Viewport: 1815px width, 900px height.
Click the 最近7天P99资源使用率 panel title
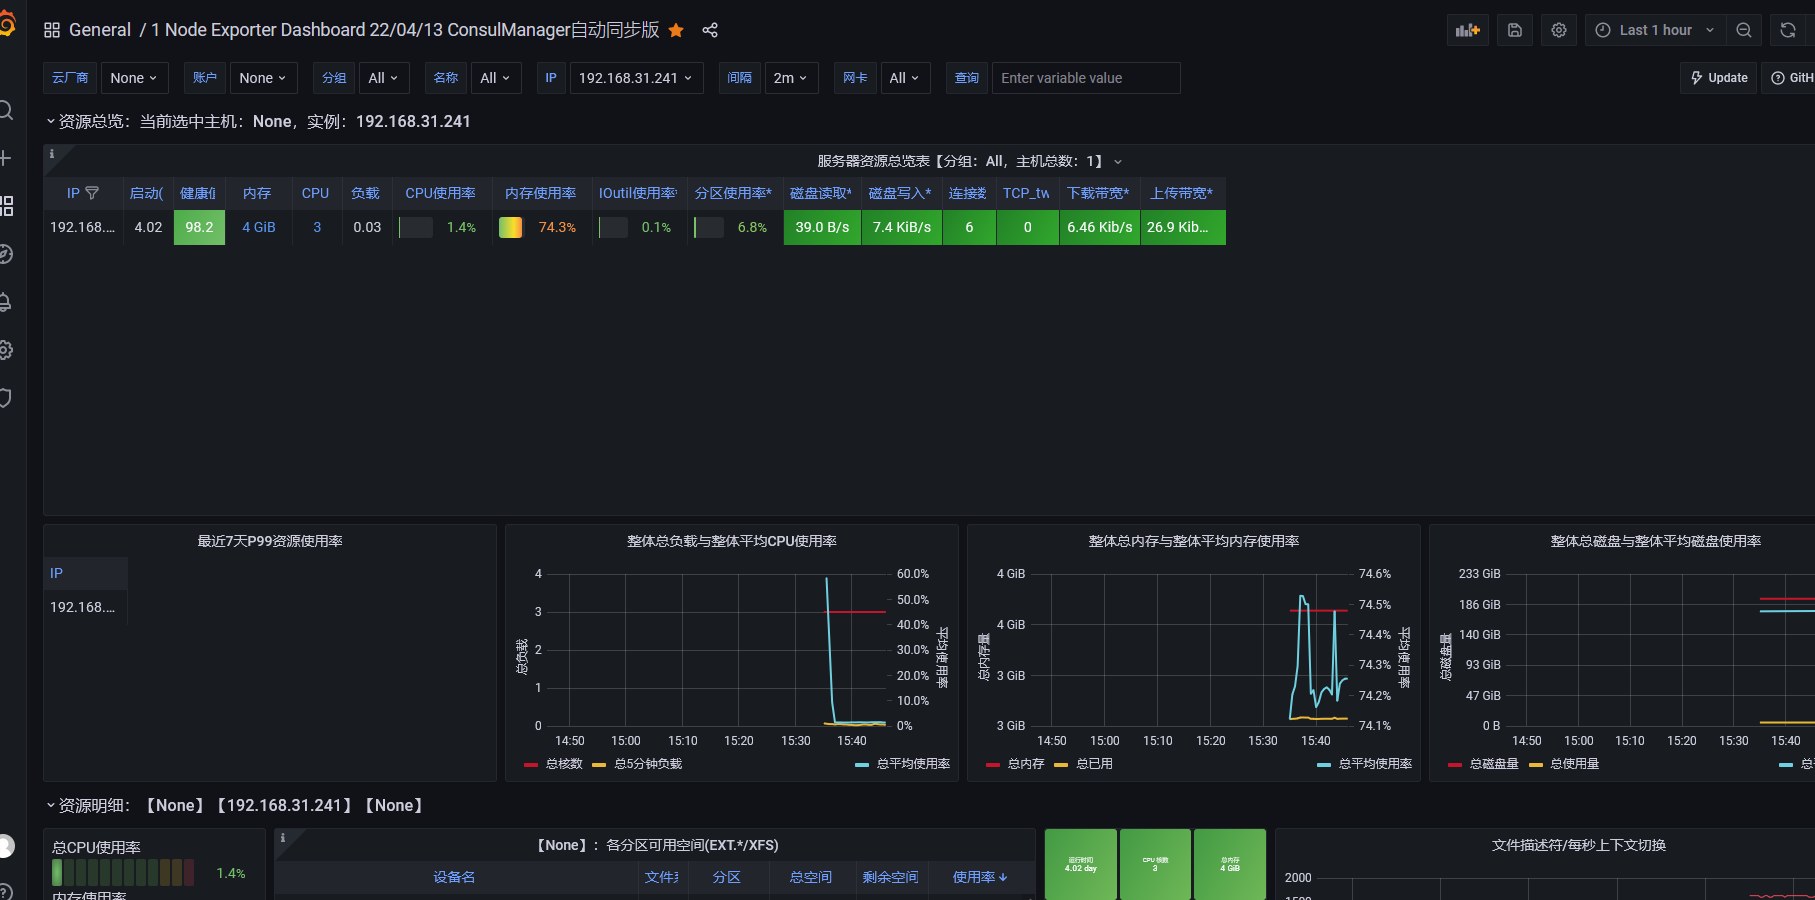[270, 541]
